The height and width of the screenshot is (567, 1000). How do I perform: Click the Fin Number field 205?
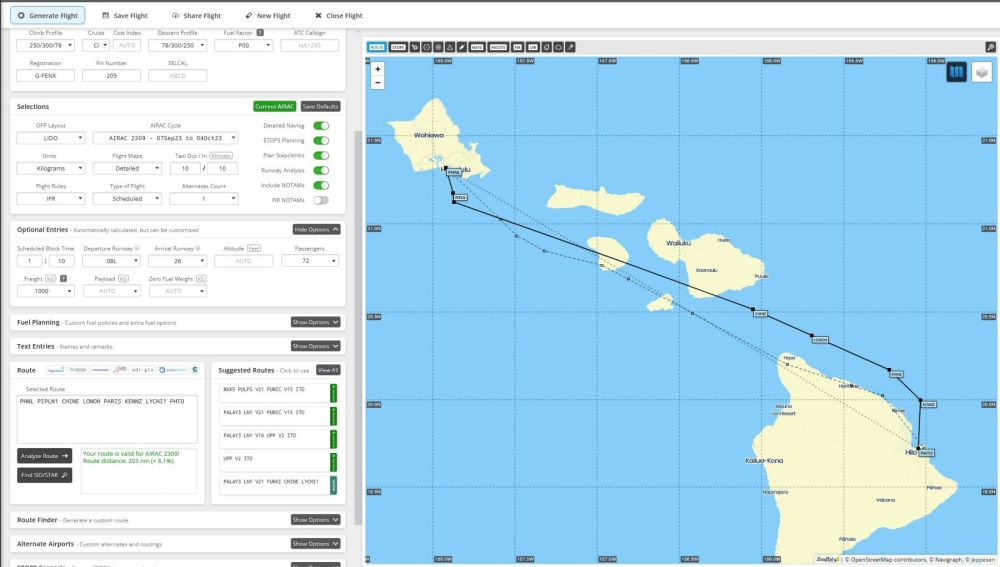point(112,75)
